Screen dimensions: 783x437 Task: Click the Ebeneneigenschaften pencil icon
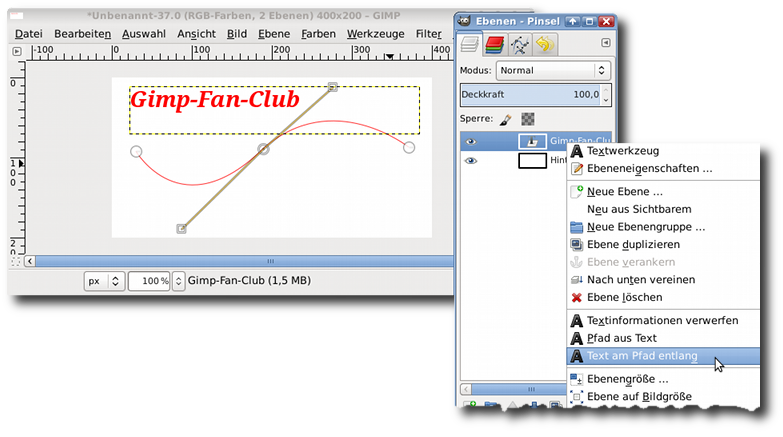577,169
